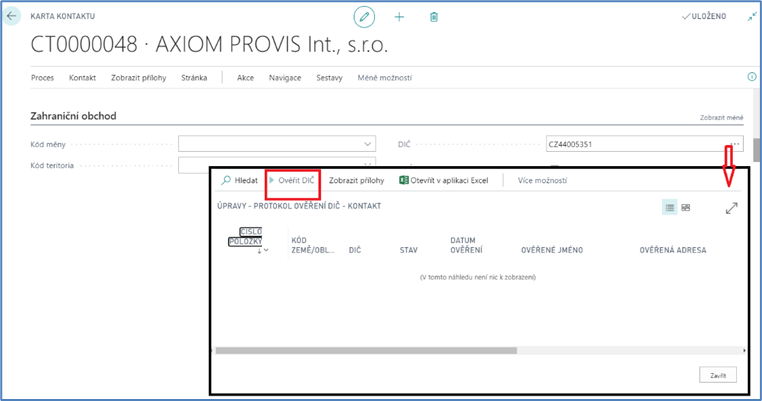
Task: Open the info icon at right of menu
Action: point(752,77)
